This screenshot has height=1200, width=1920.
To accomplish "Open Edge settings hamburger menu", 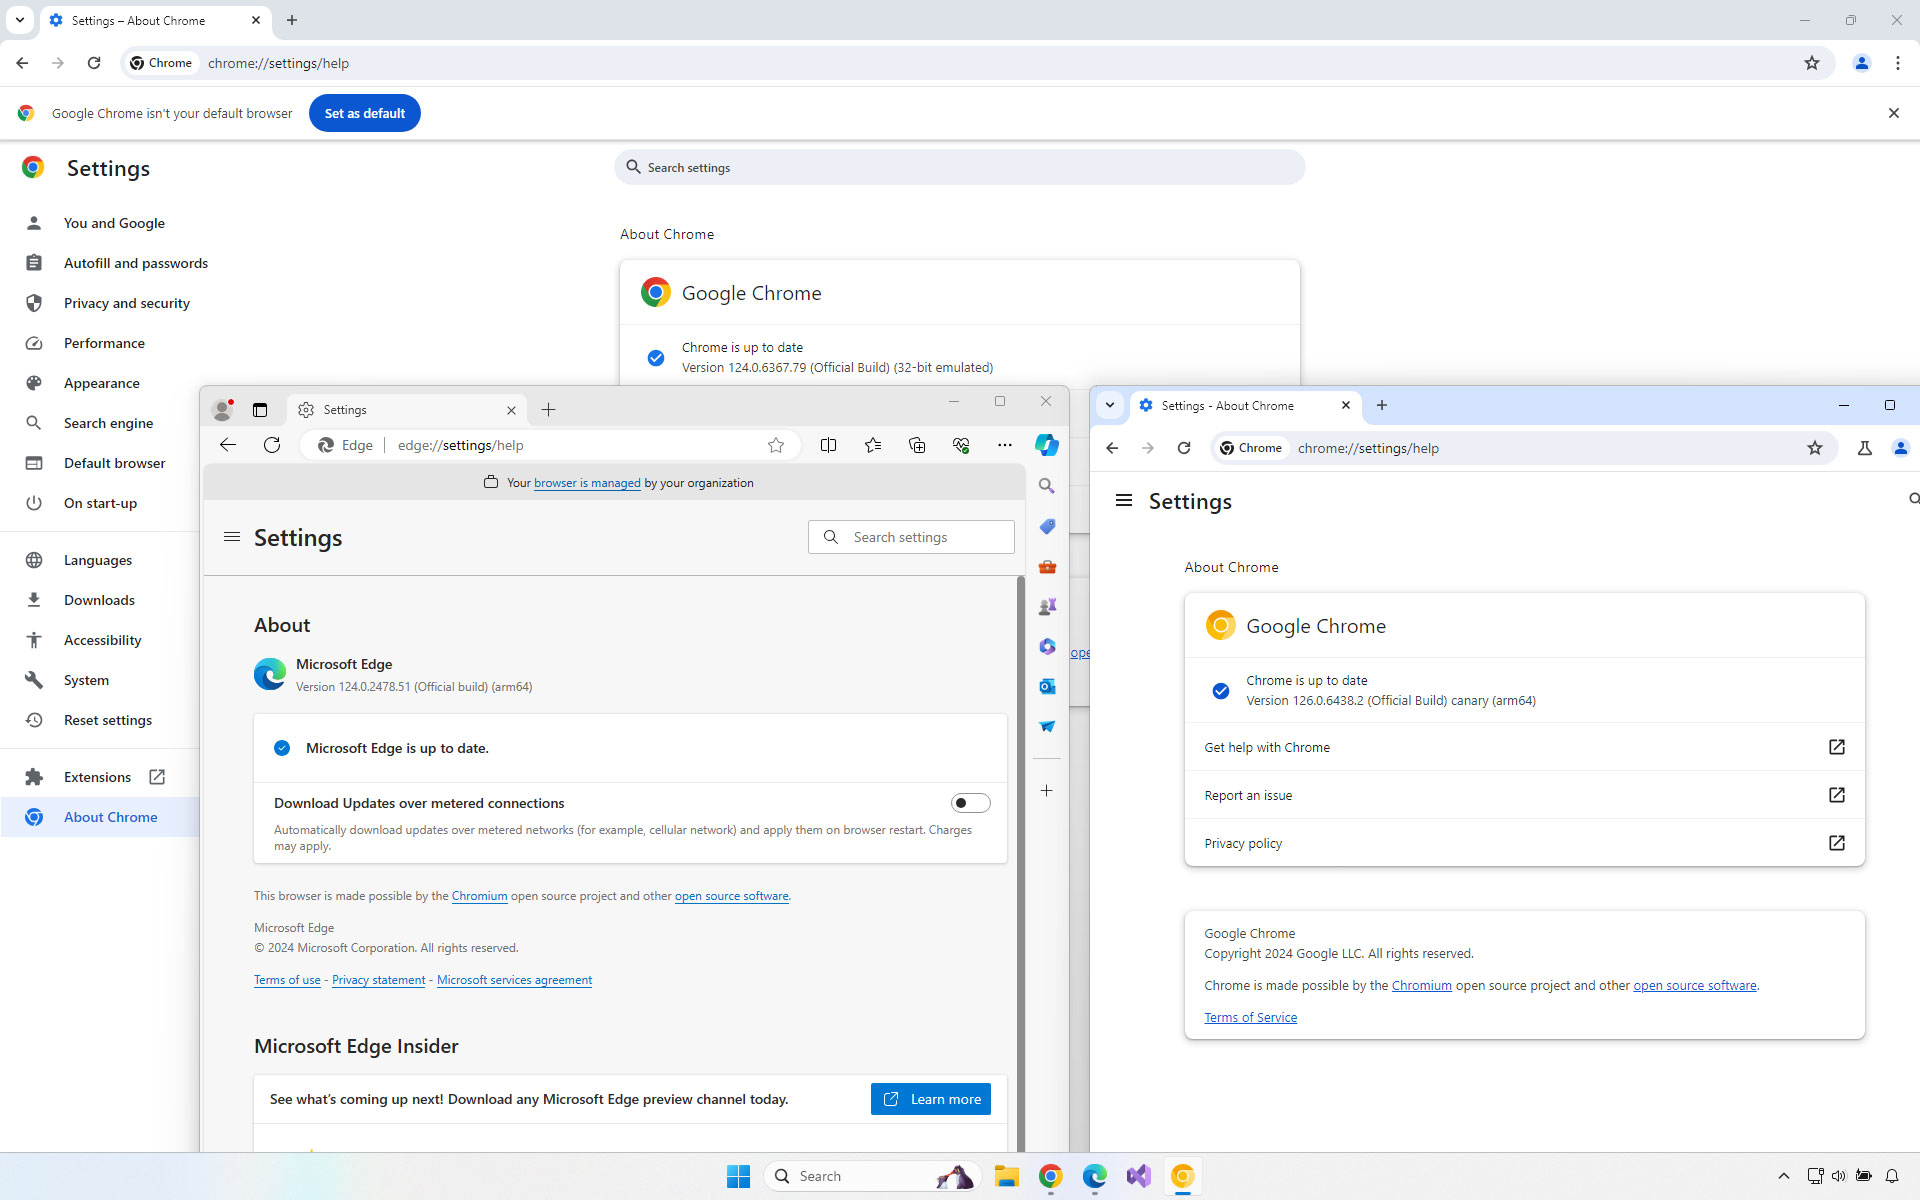I will (232, 537).
